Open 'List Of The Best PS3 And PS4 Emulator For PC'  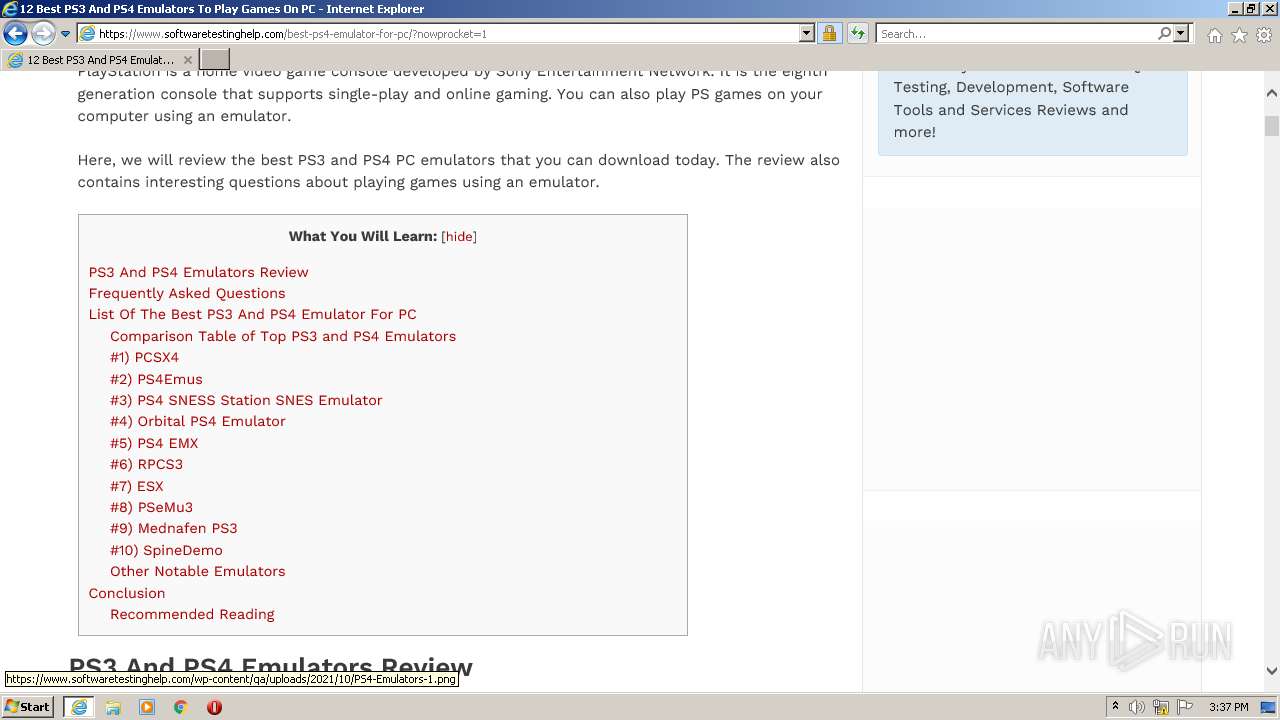(x=252, y=314)
